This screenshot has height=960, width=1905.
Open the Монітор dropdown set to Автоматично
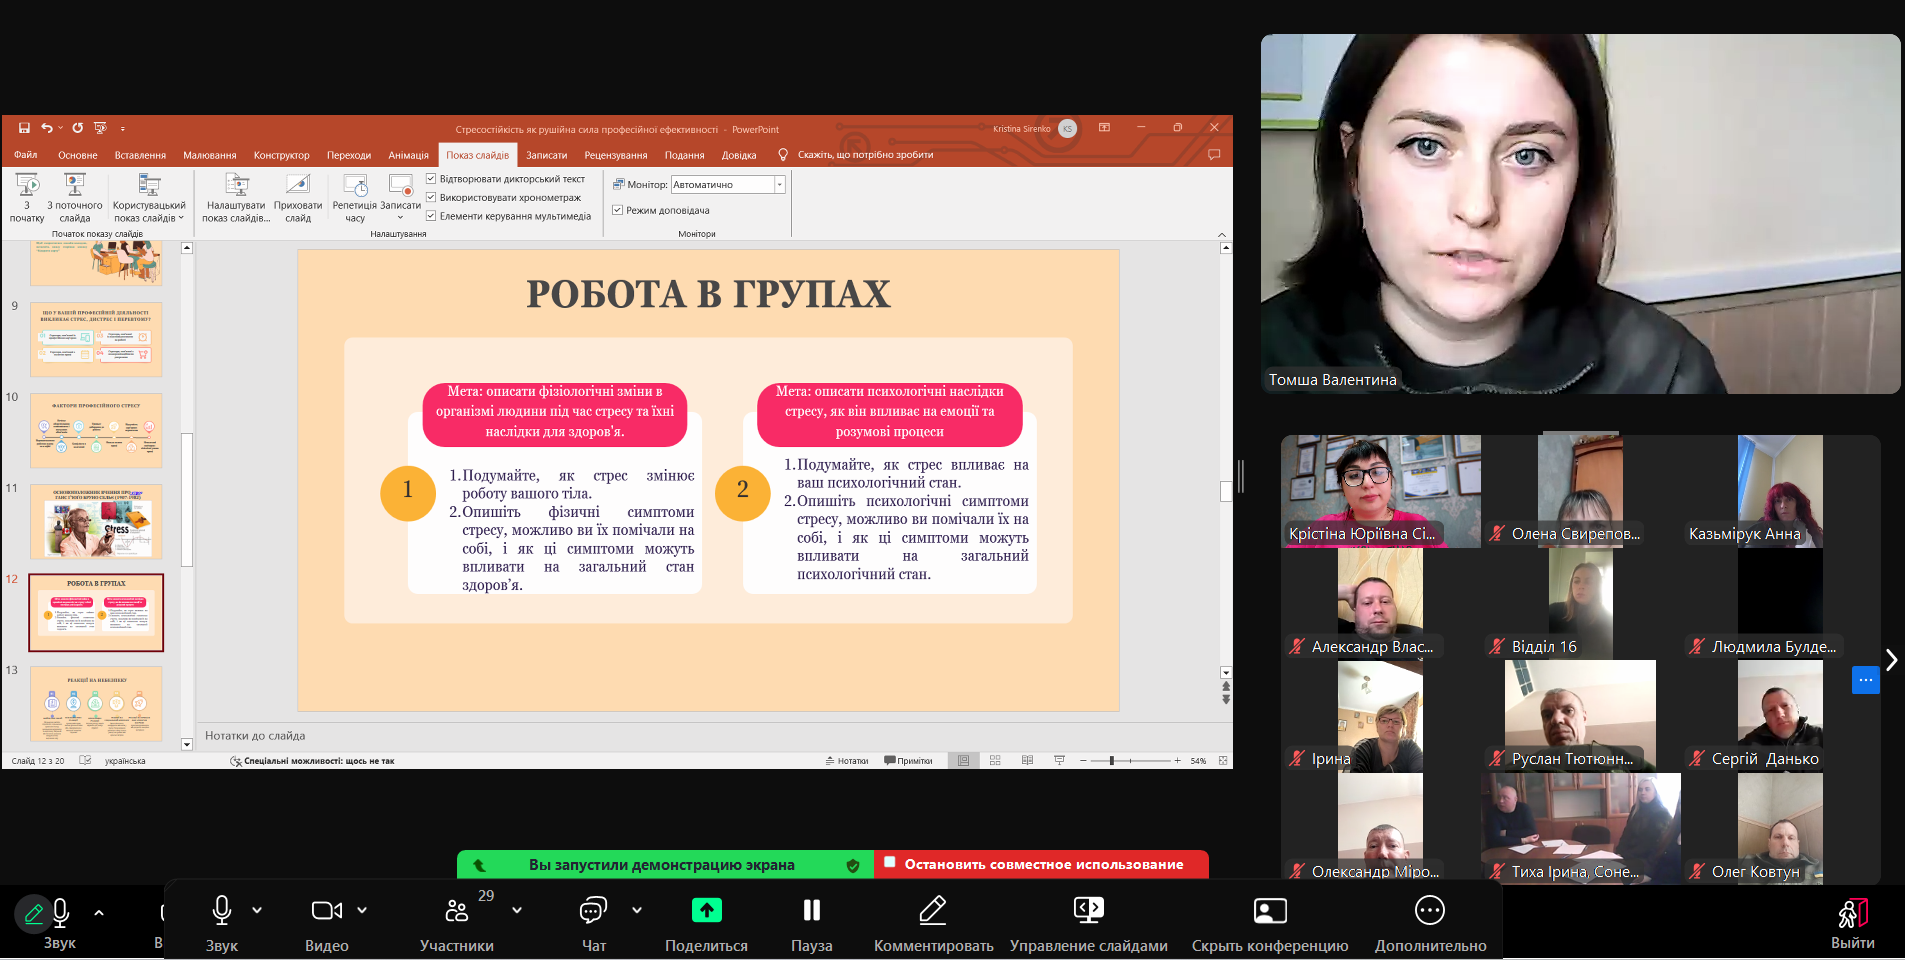coord(779,185)
